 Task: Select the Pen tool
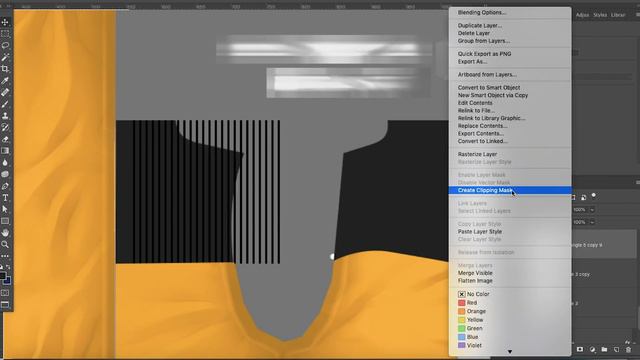5,186
